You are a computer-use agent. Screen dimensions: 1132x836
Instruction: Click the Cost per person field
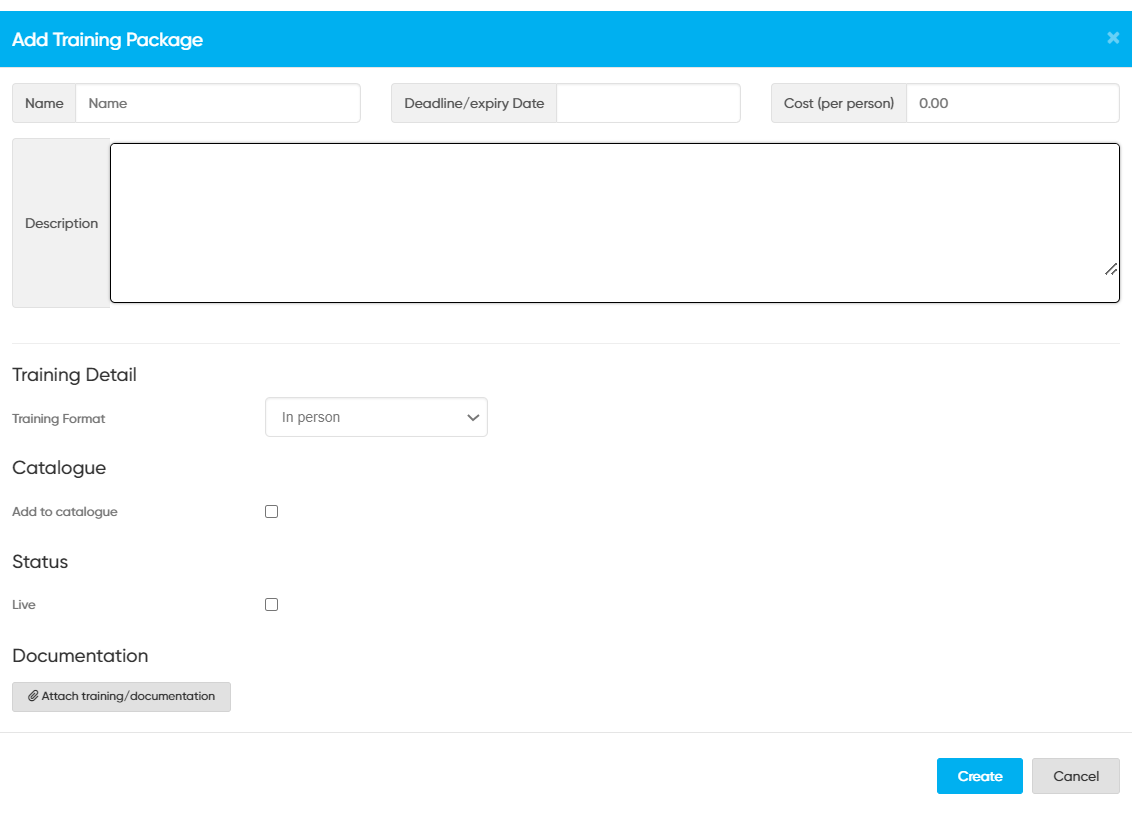[x=1012, y=103]
